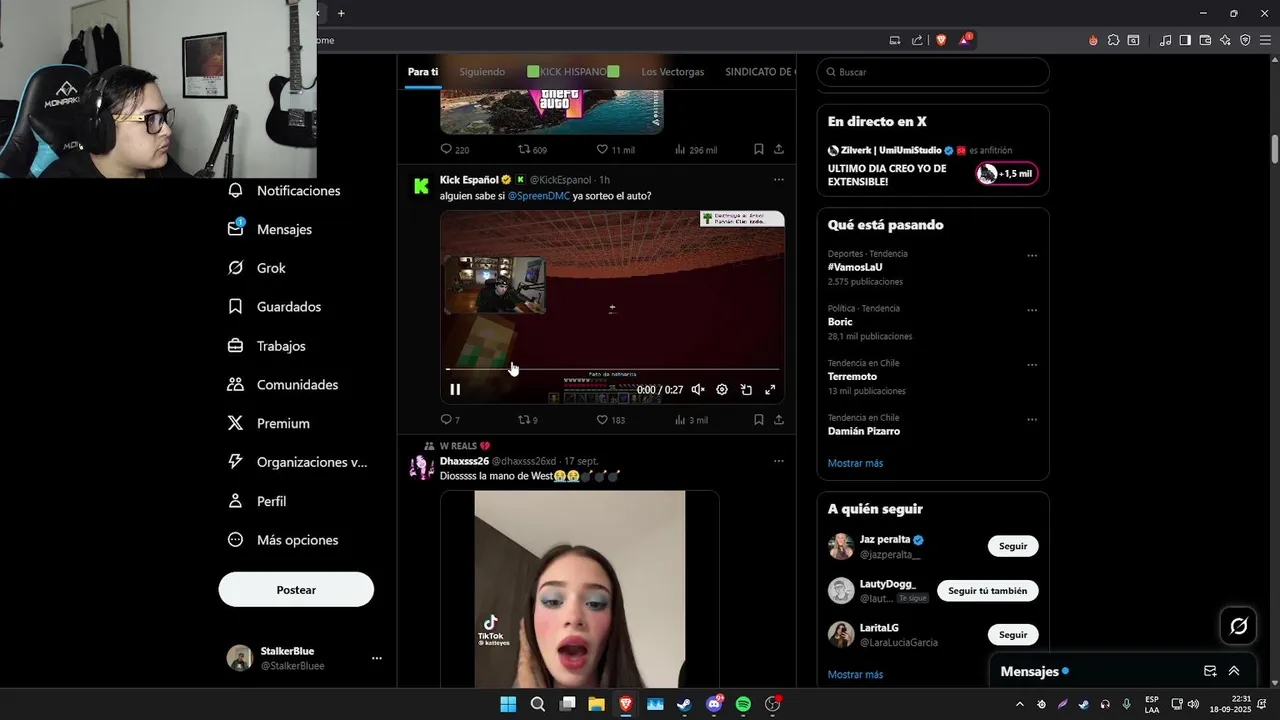Open more options on the Kick Español post
The width and height of the screenshot is (1280, 720).
[x=779, y=180]
